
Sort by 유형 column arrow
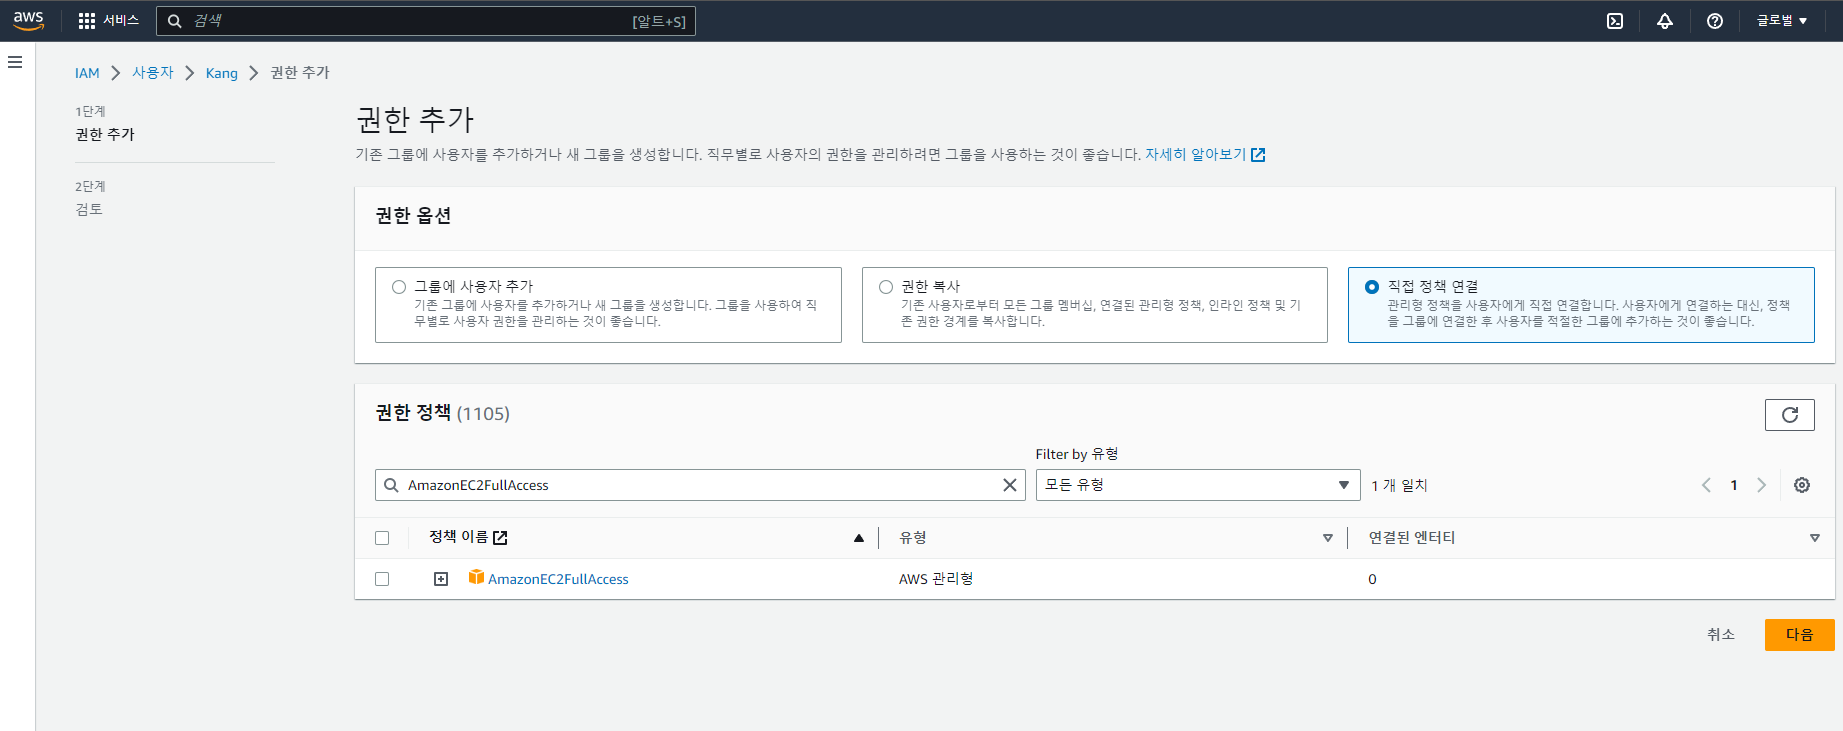pyautogui.click(x=1328, y=538)
